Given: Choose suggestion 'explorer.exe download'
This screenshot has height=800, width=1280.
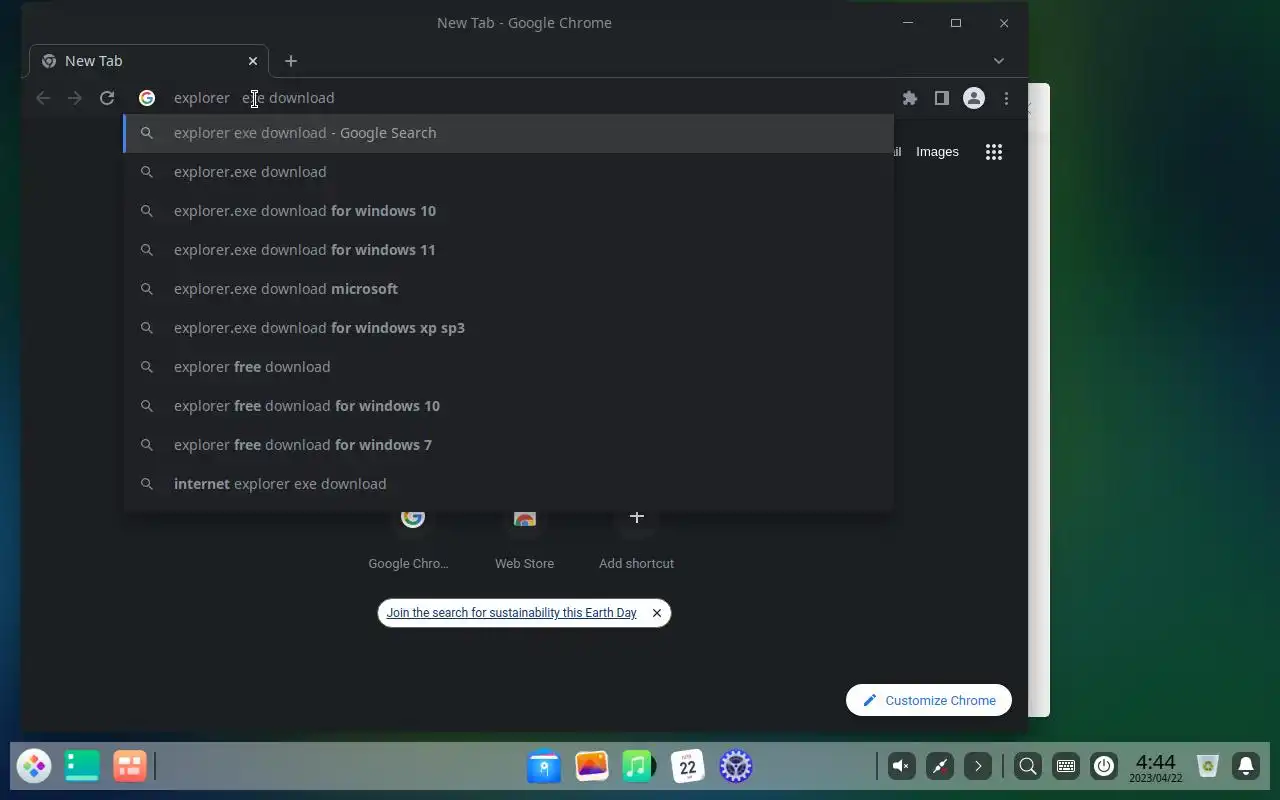Looking at the screenshot, I should 508,172.
